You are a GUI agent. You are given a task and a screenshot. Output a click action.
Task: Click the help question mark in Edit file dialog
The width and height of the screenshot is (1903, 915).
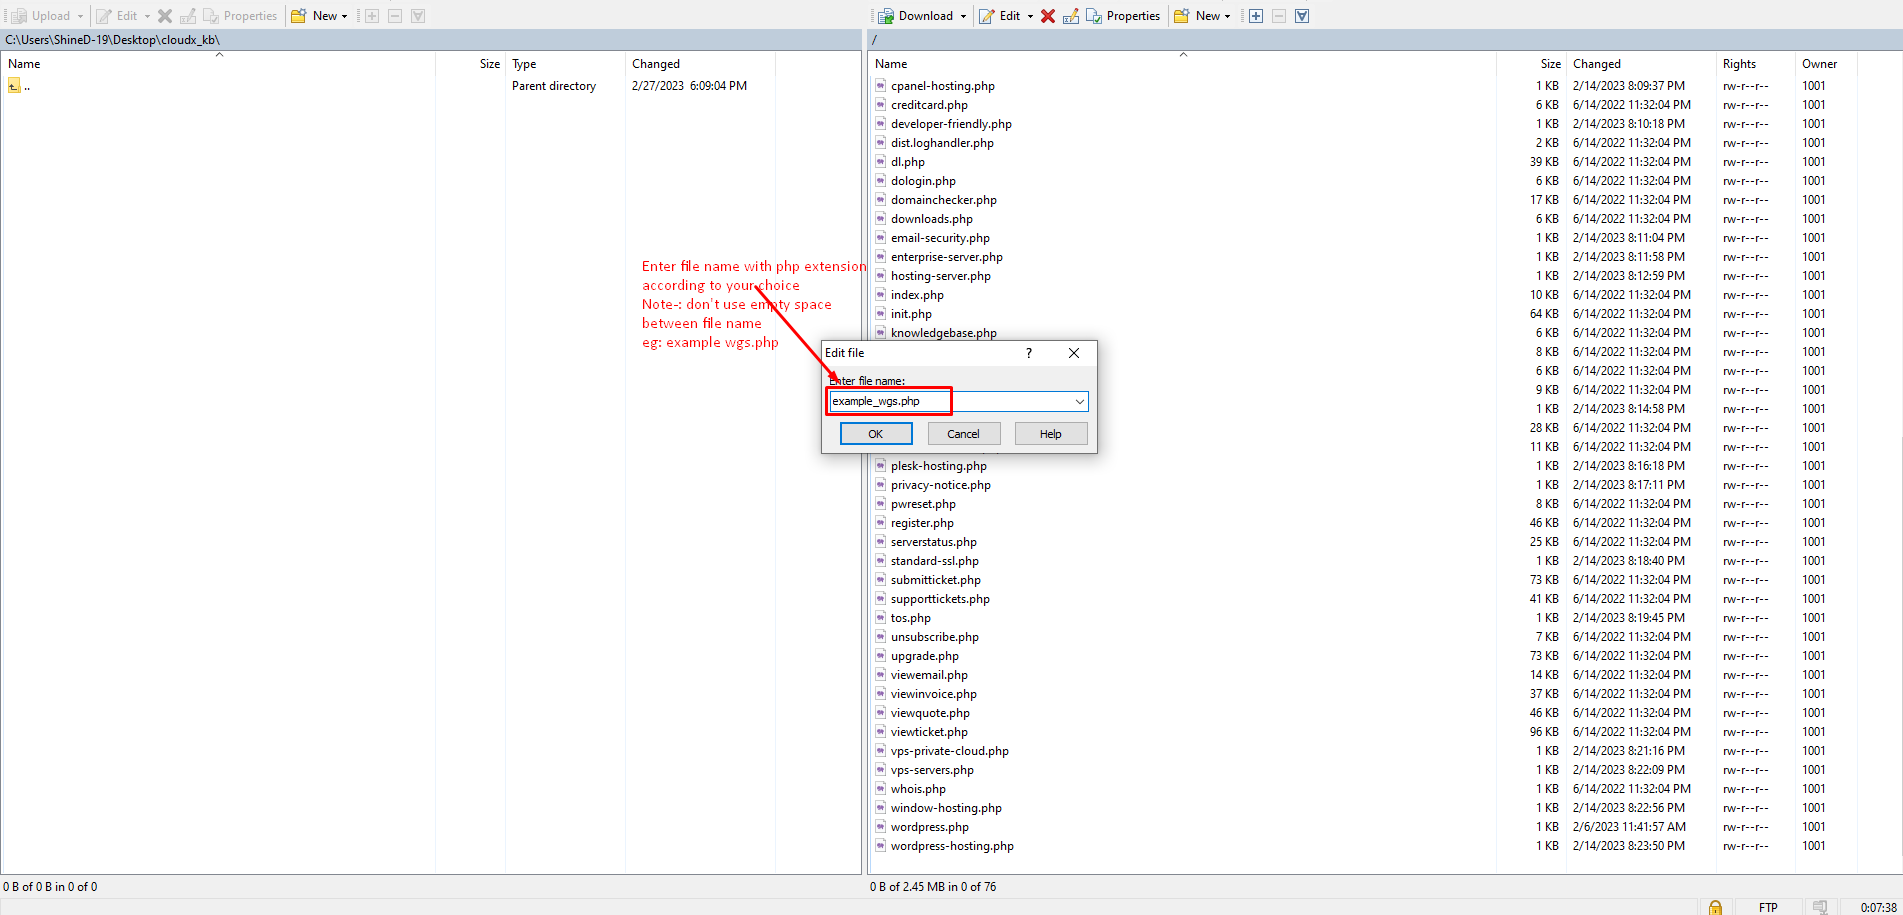click(1029, 353)
